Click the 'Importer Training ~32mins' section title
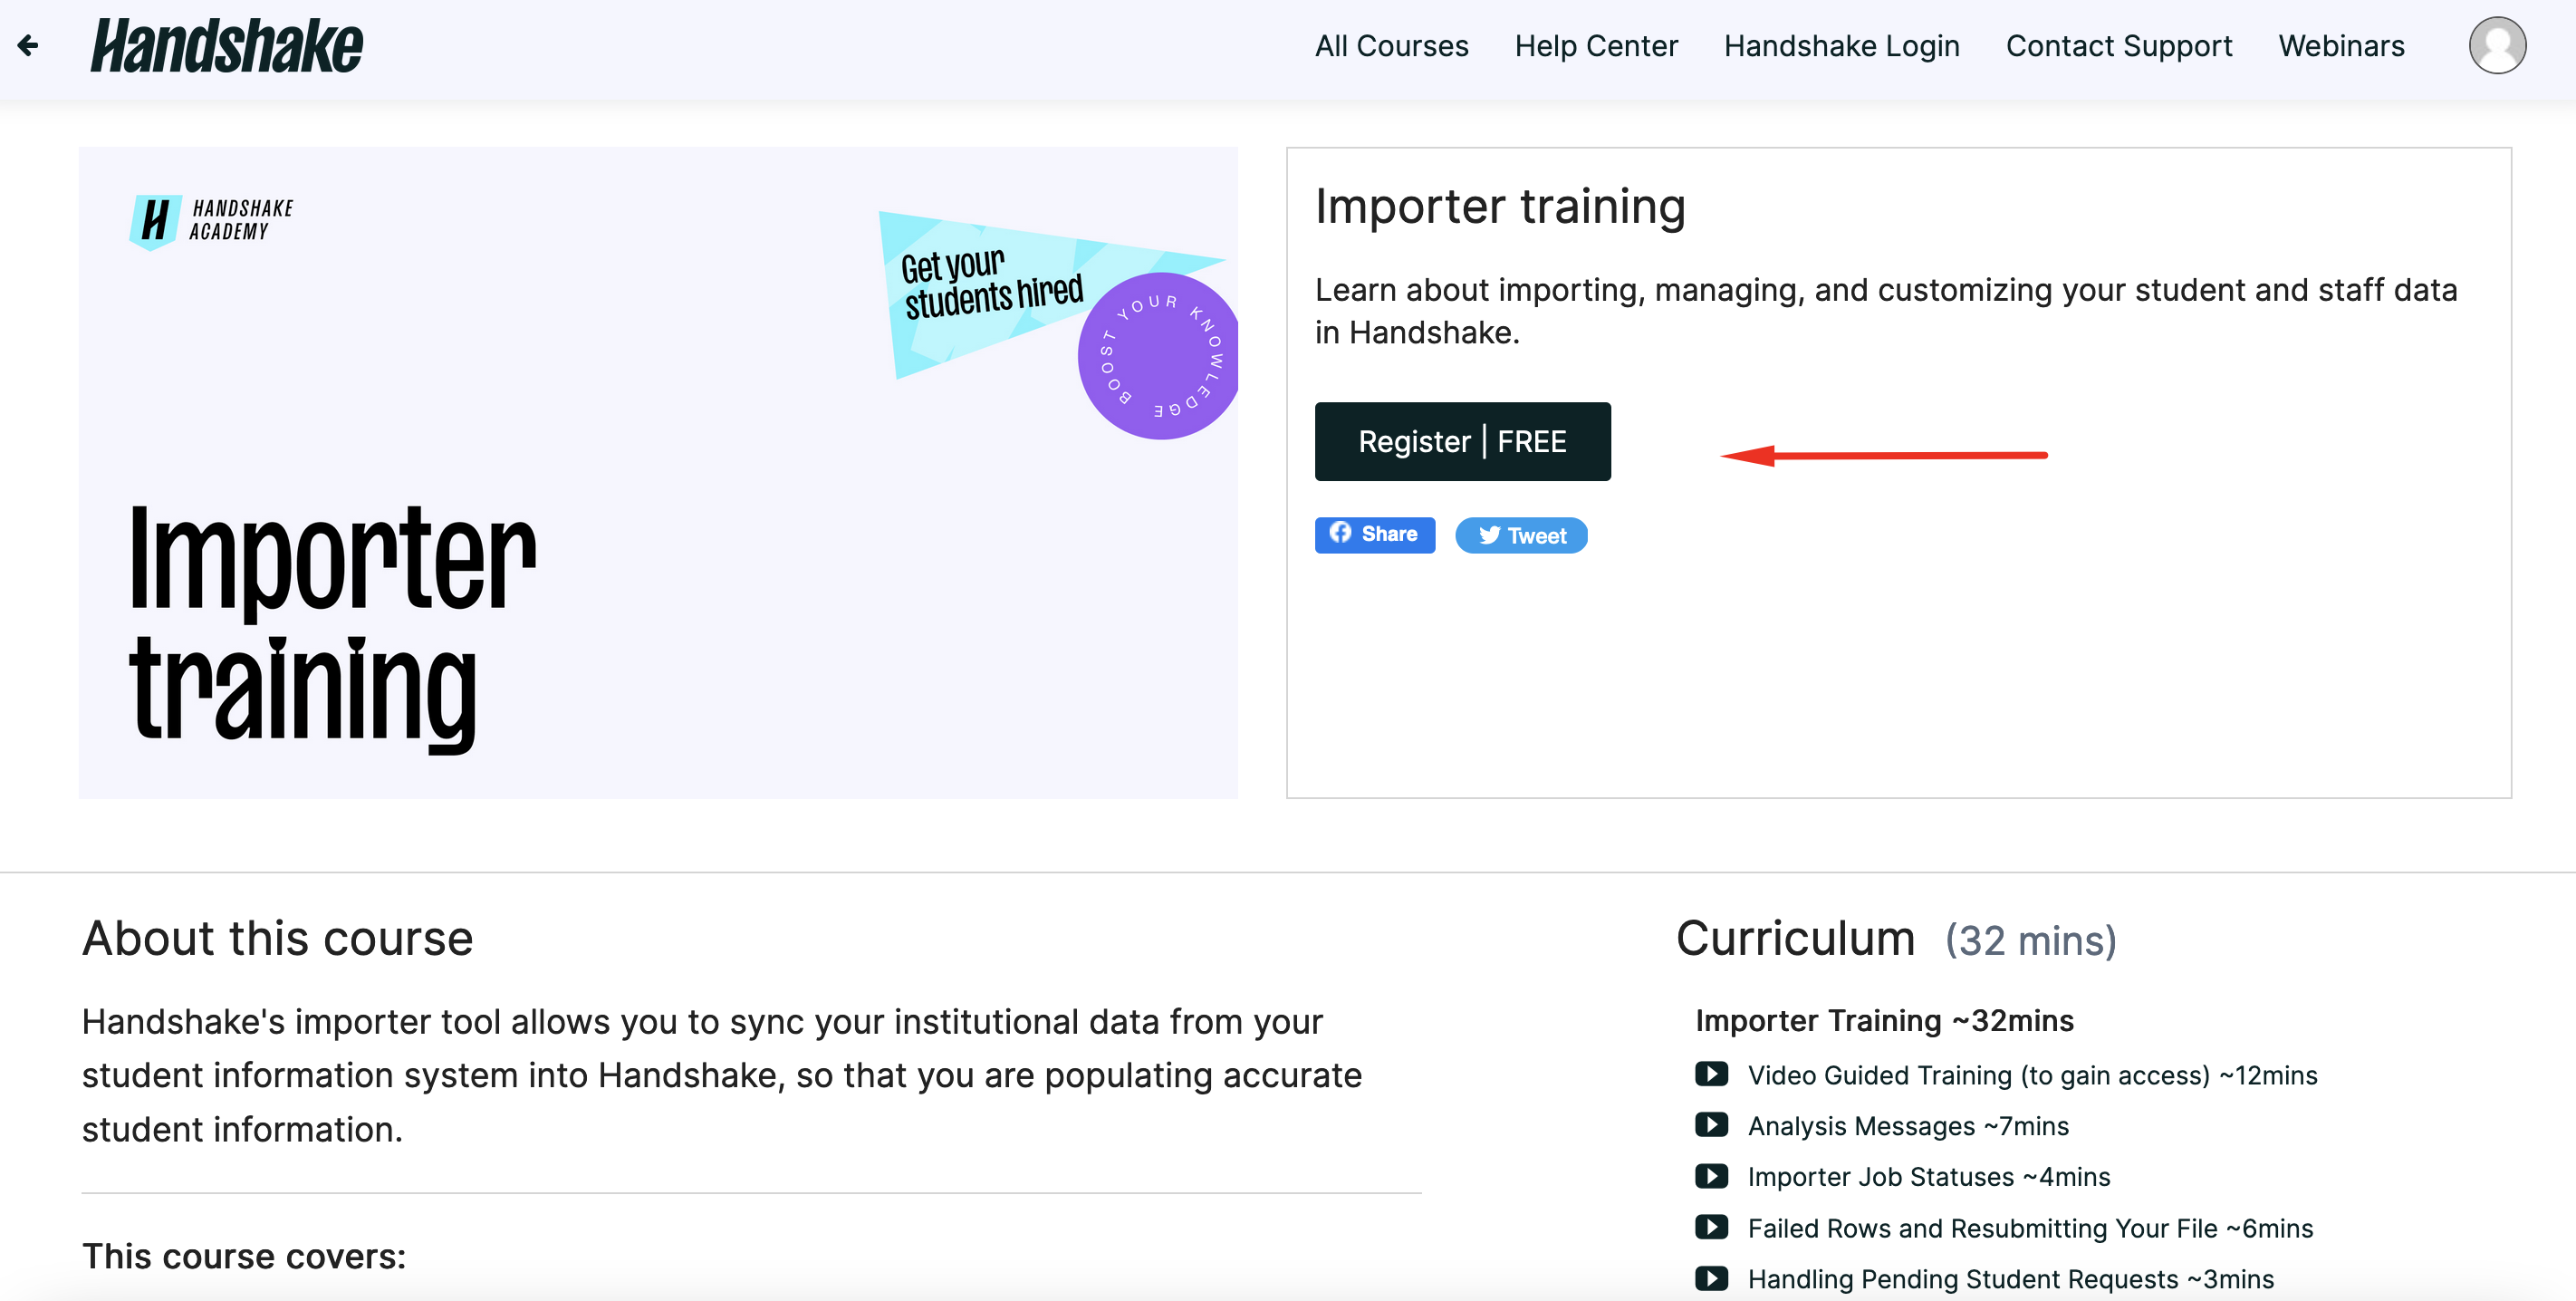 pyautogui.click(x=1884, y=1020)
